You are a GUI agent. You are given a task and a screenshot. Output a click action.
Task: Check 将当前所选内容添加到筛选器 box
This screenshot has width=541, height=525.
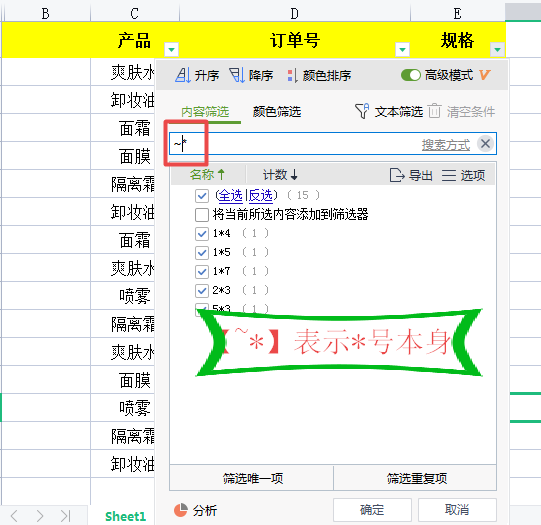(202, 215)
